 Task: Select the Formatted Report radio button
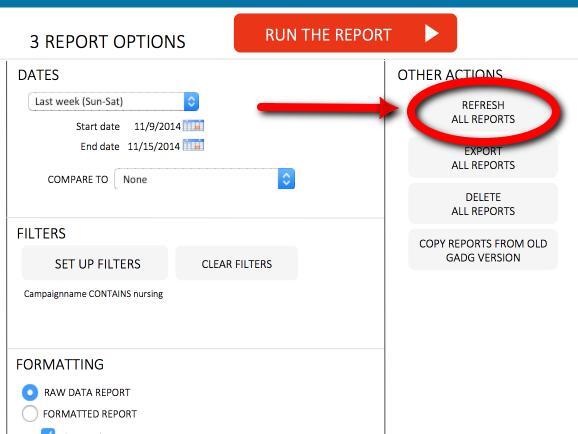pos(30,413)
